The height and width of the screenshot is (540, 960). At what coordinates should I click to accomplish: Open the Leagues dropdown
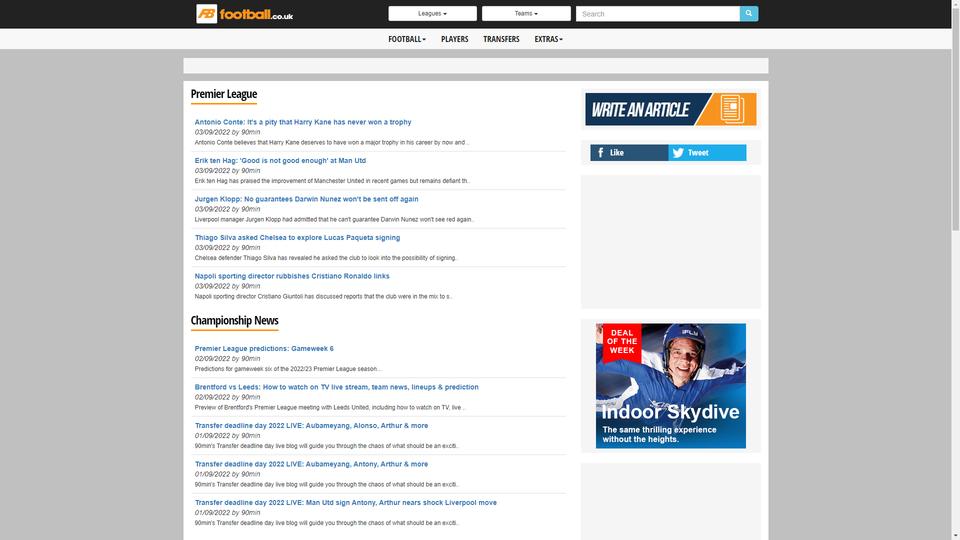tap(432, 13)
